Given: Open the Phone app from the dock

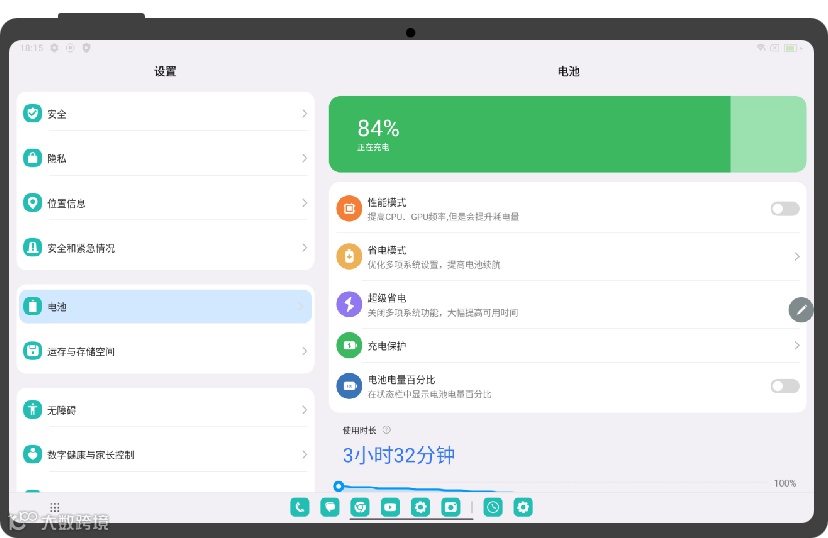Looking at the screenshot, I should (299, 507).
